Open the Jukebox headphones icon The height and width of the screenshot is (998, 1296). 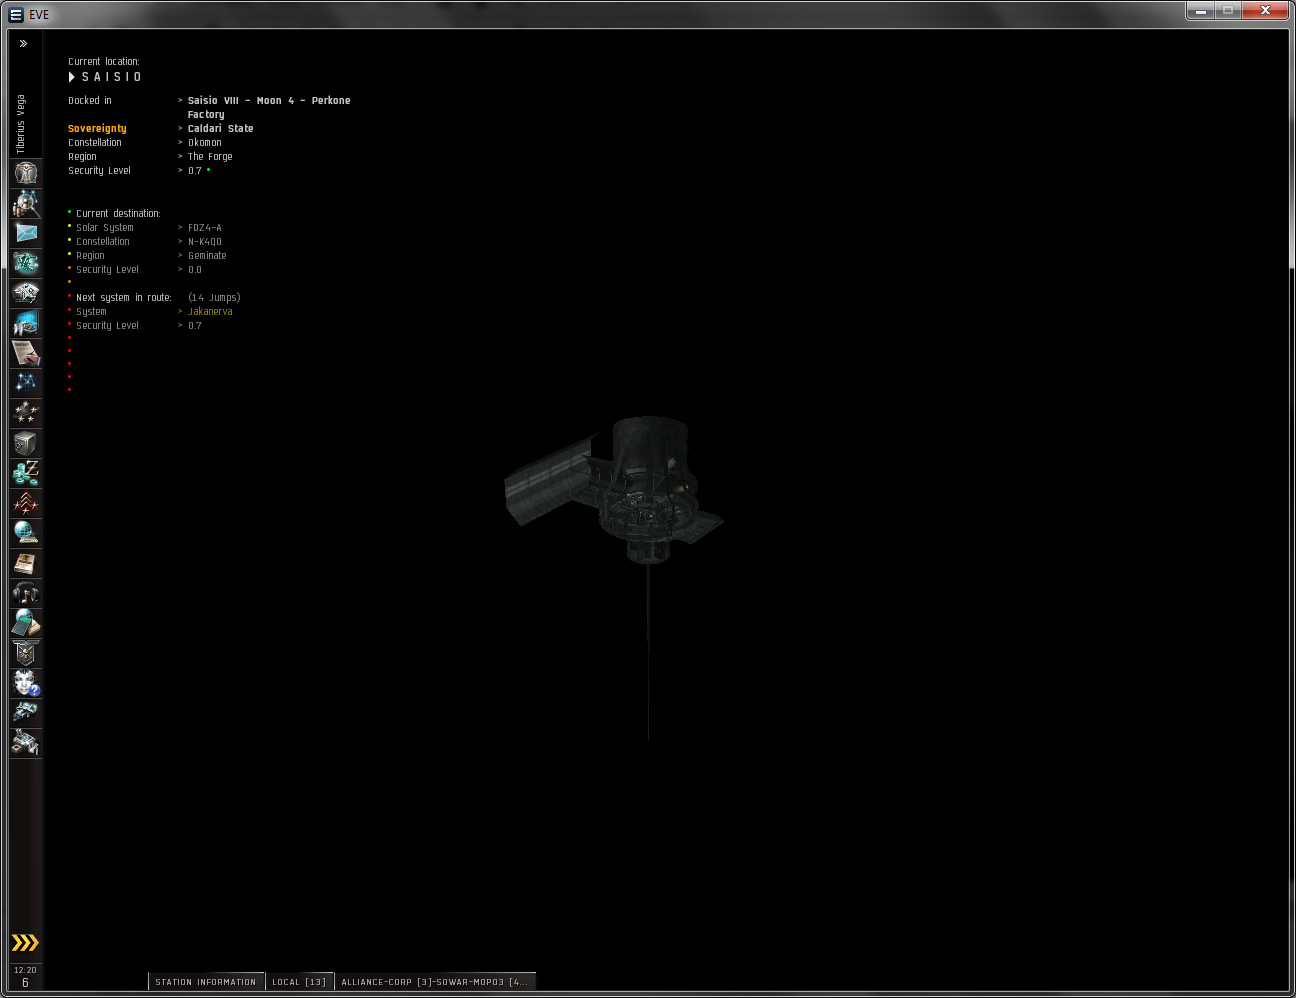[26, 593]
